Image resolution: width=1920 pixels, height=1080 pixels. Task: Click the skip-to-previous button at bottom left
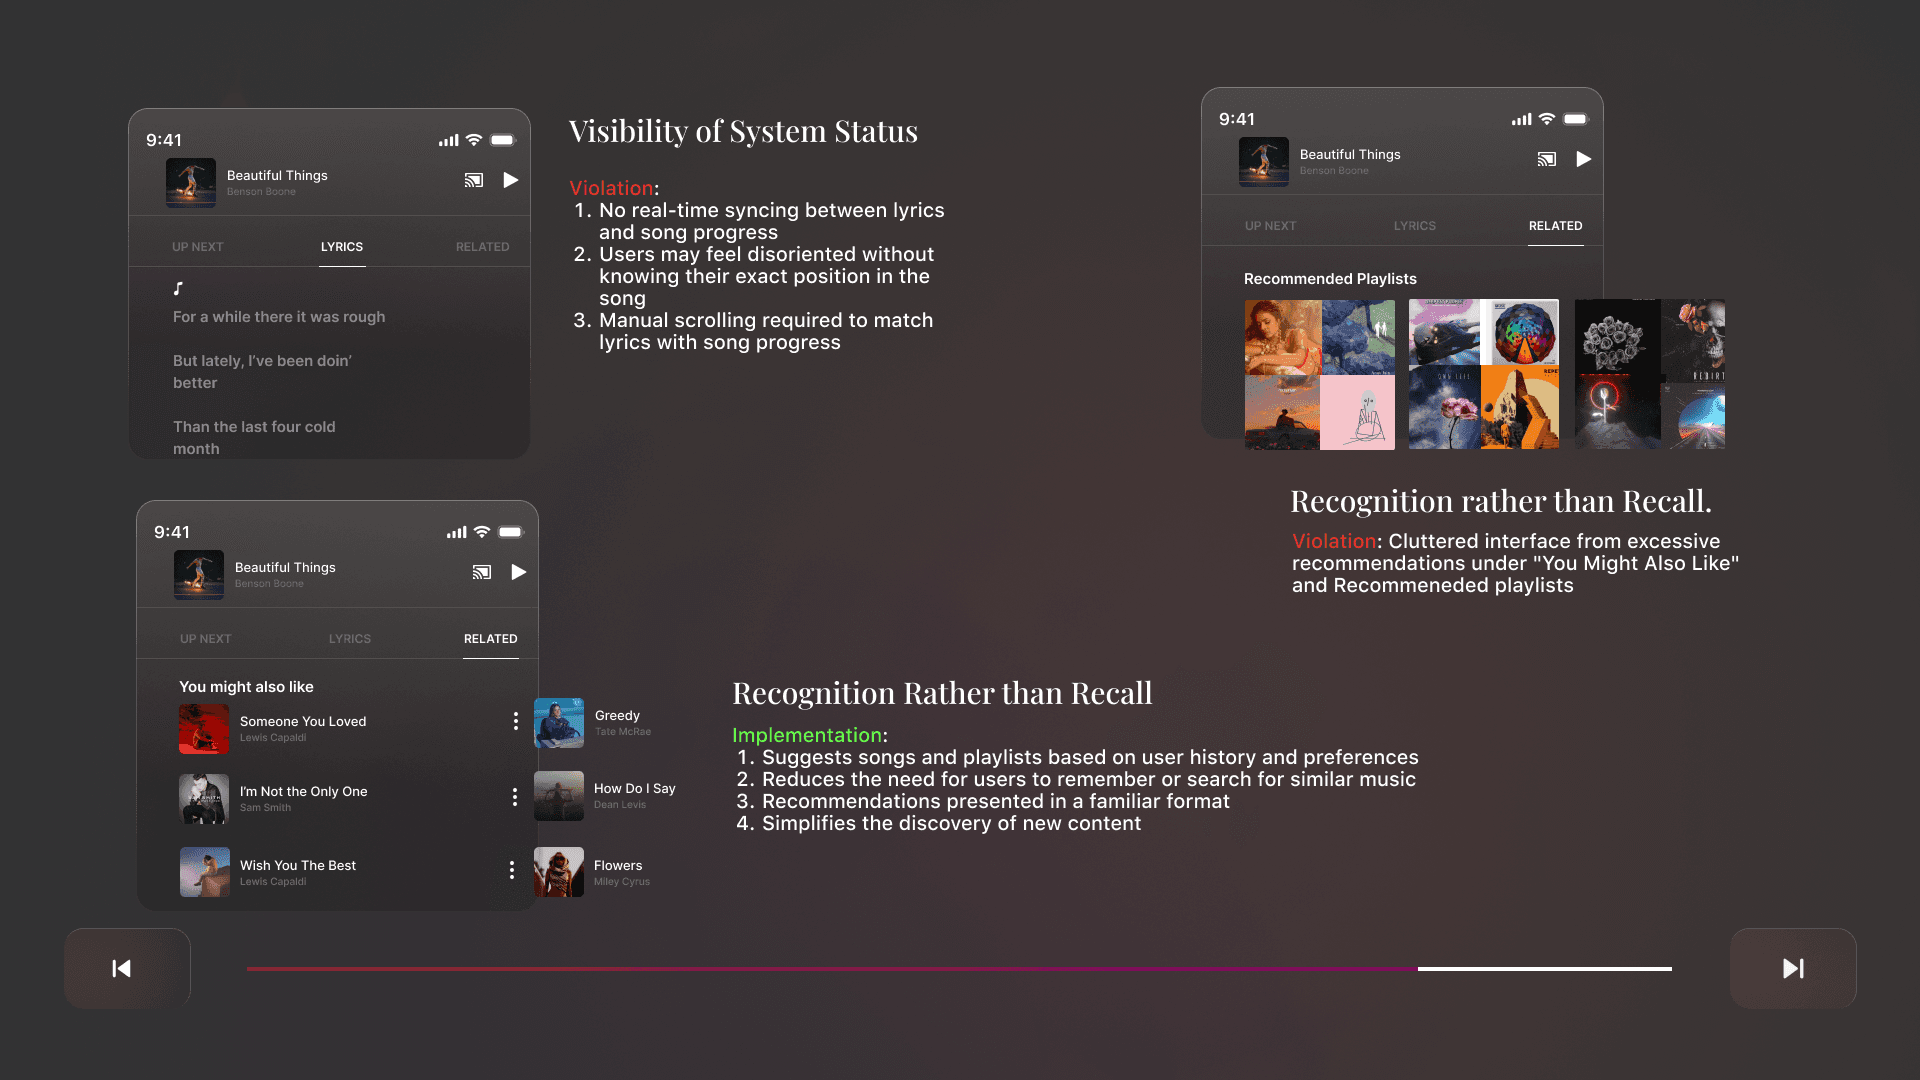pyautogui.click(x=127, y=968)
